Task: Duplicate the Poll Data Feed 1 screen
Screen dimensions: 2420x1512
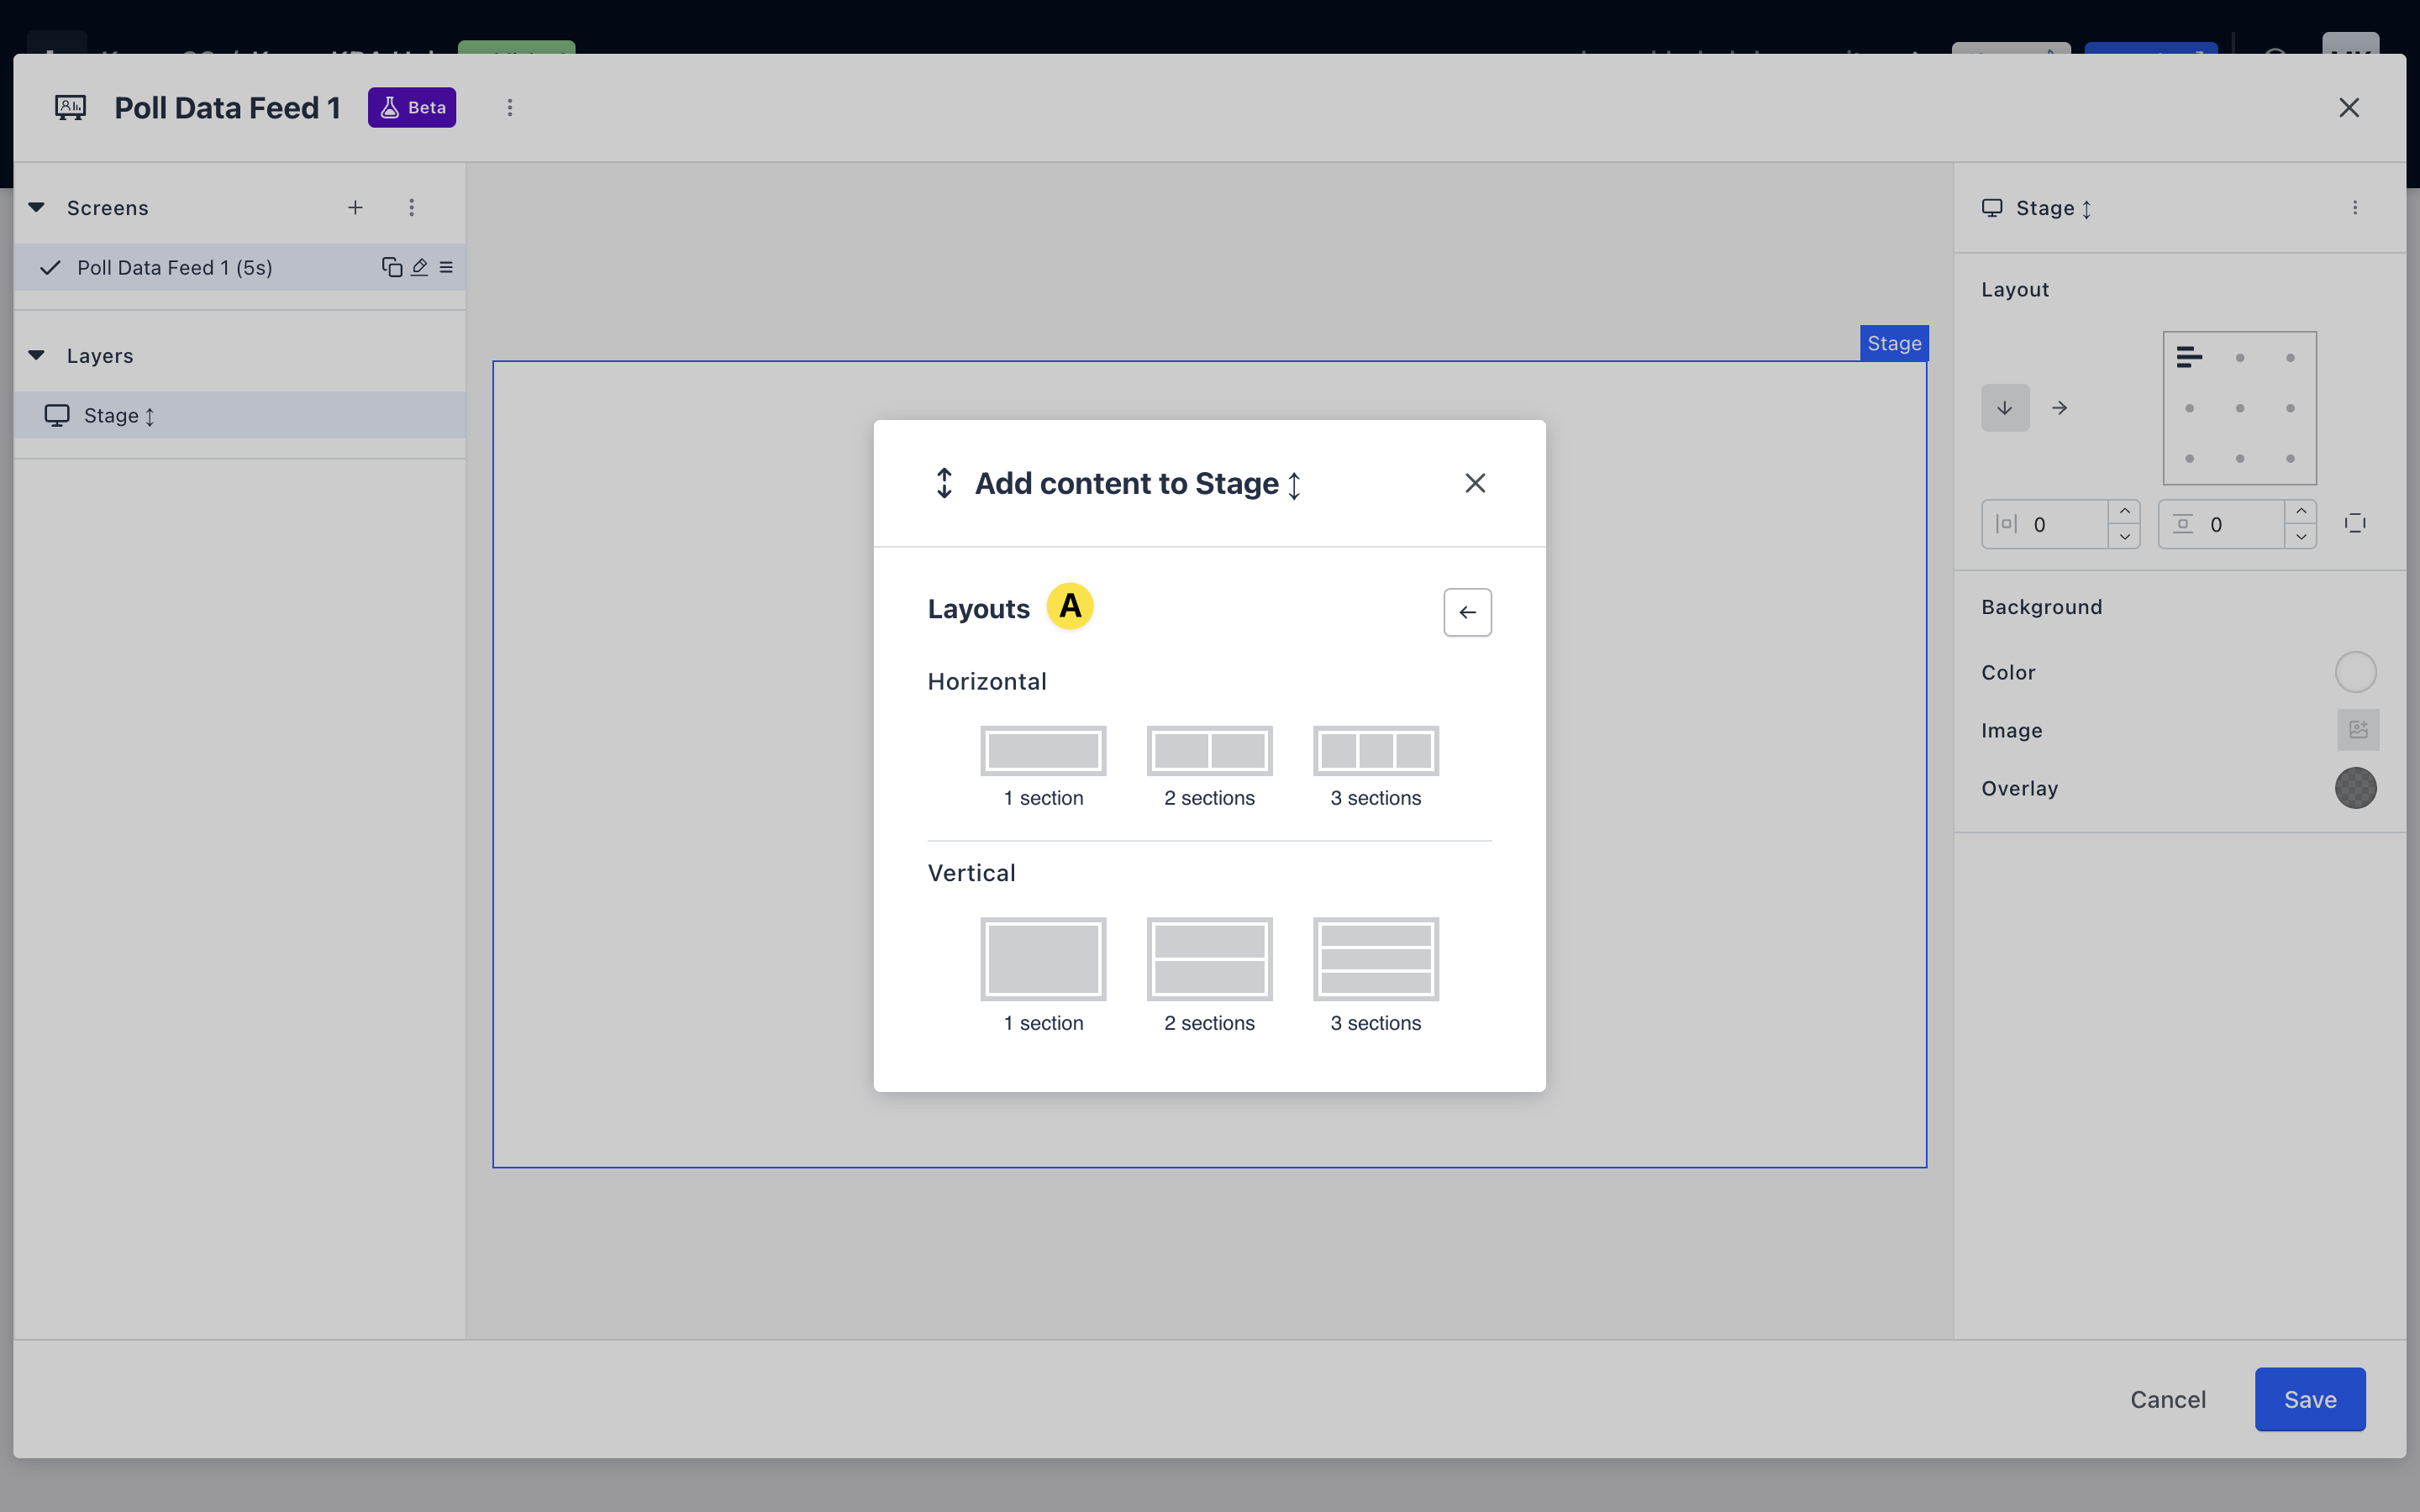Action: 391,267
